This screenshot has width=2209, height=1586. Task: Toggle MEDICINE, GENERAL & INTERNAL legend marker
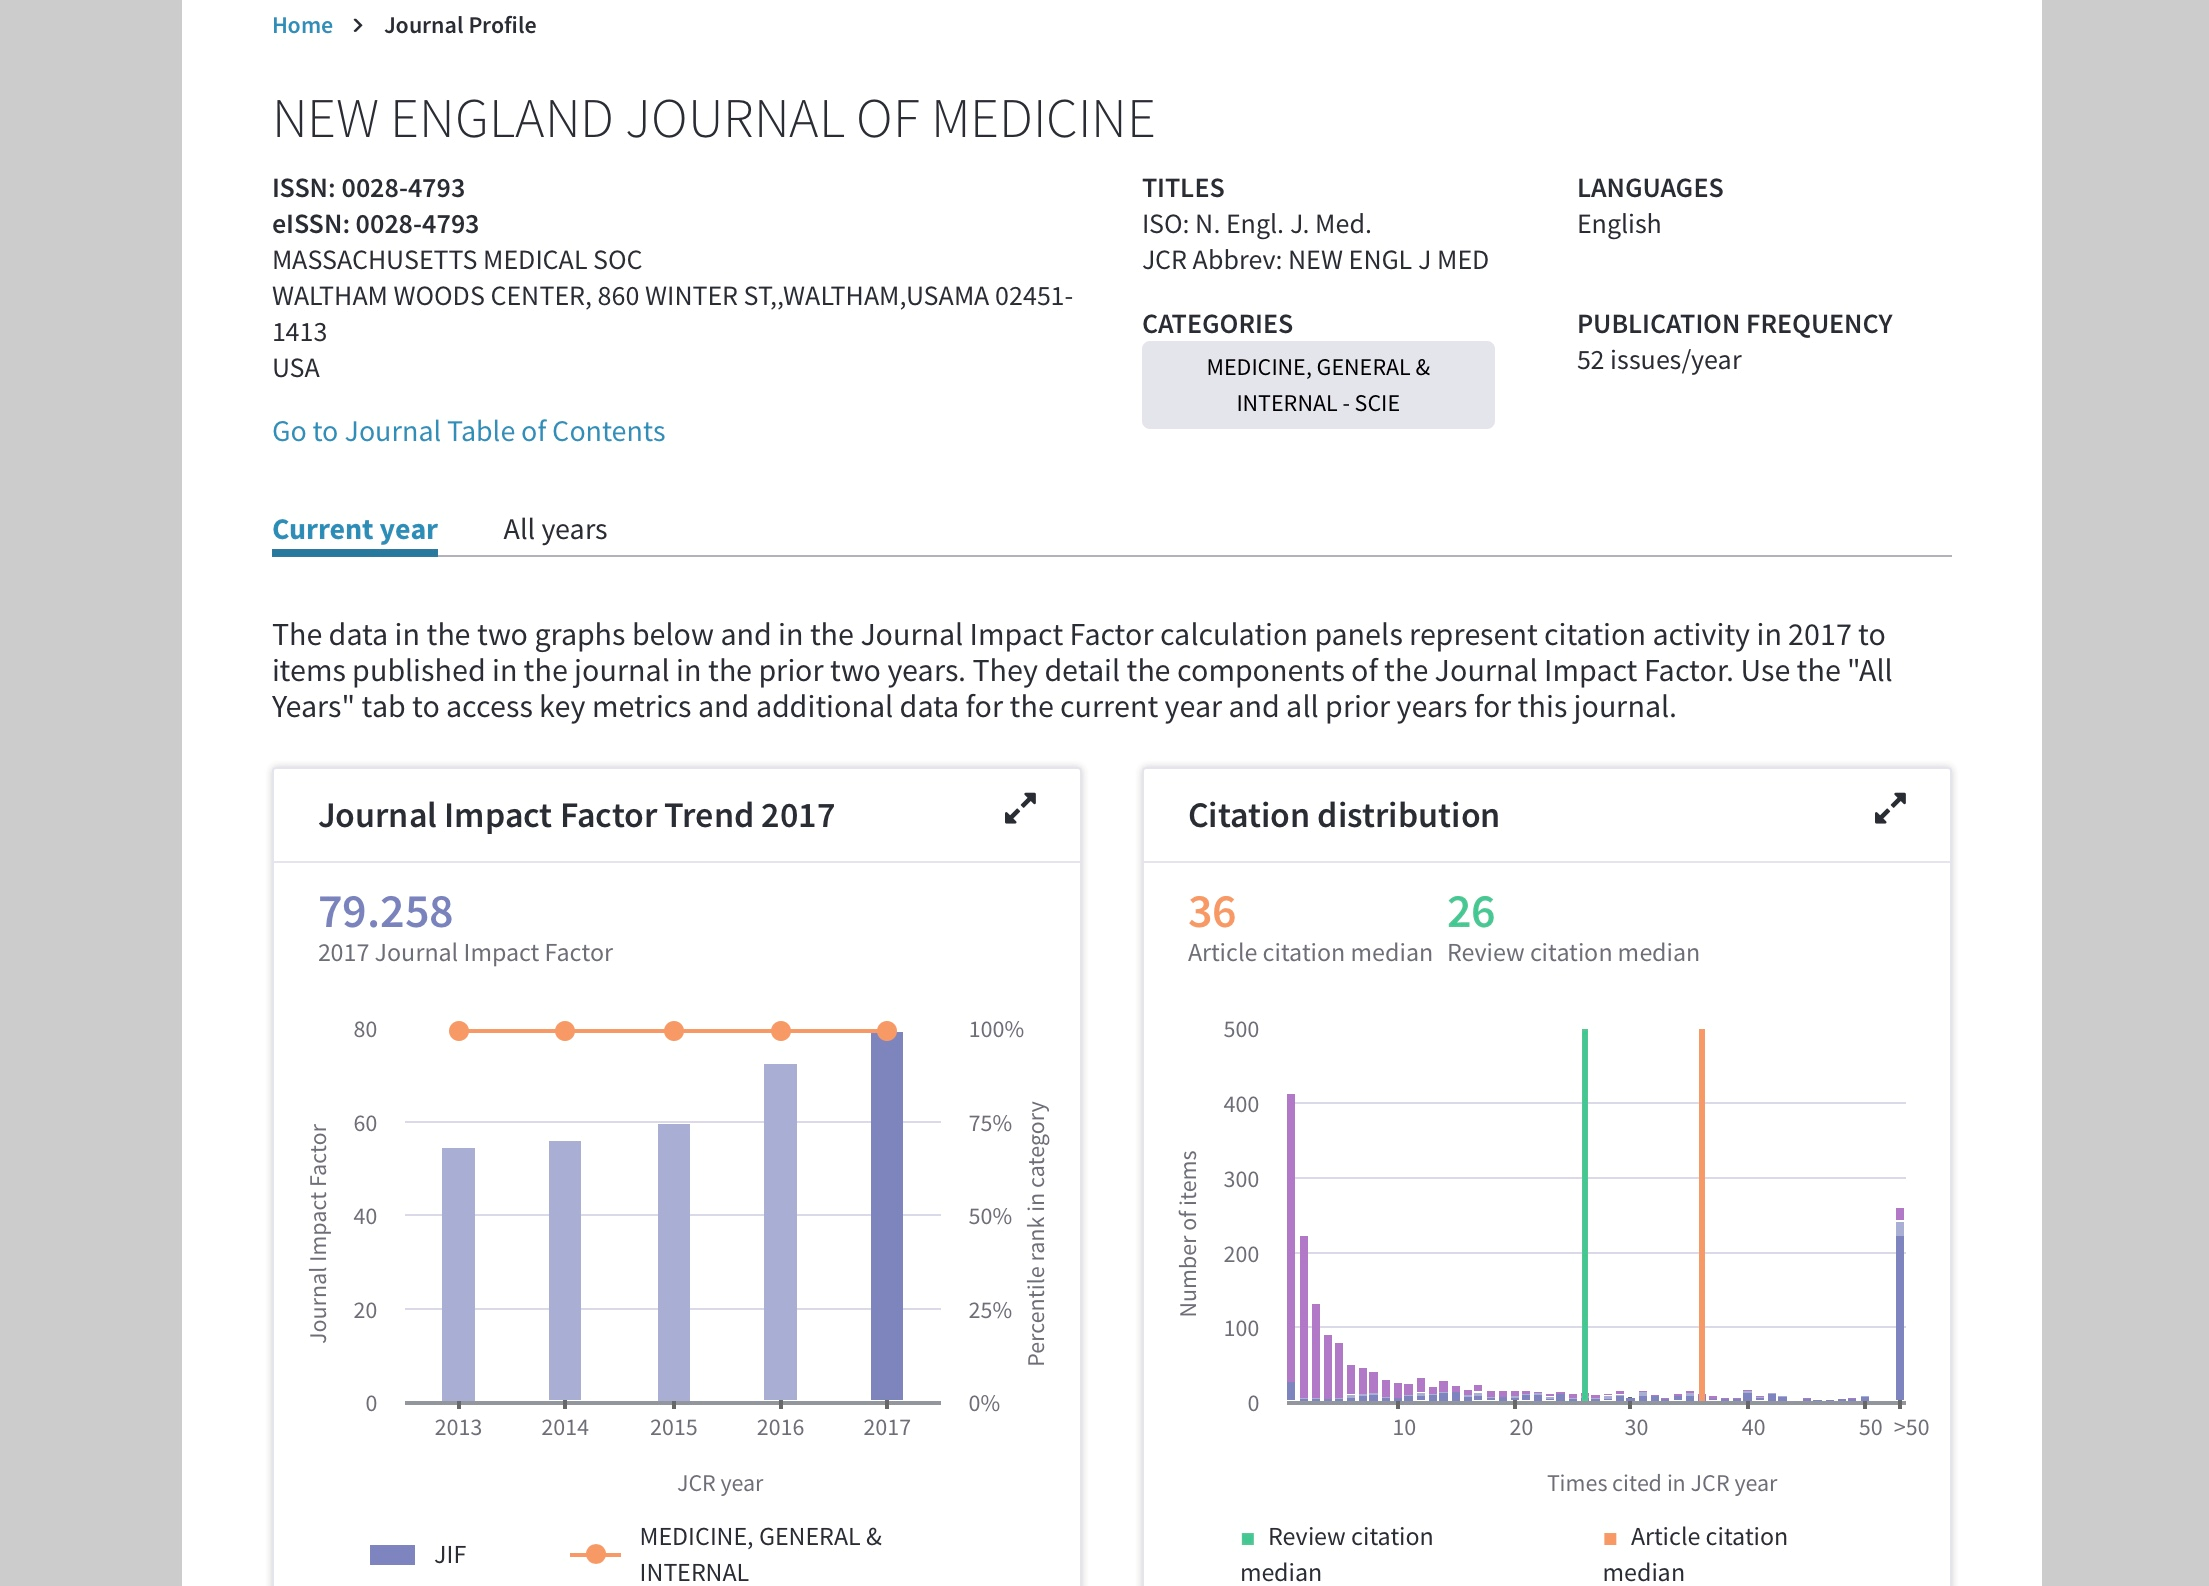595,1554
